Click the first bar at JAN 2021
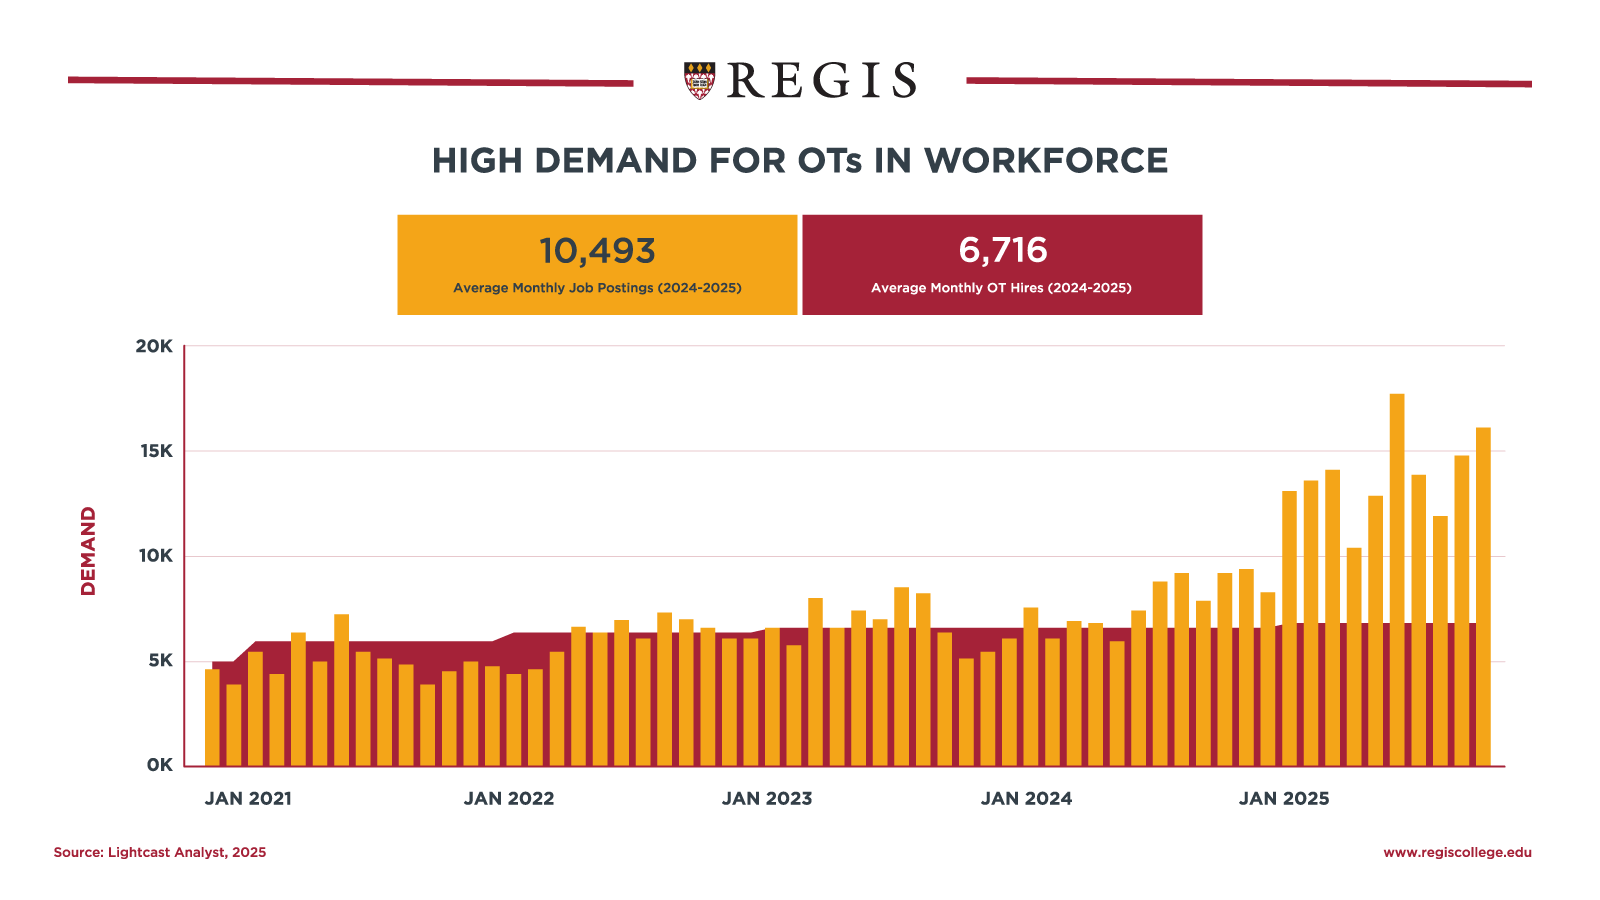This screenshot has height=900, width=1600. pyautogui.click(x=211, y=710)
